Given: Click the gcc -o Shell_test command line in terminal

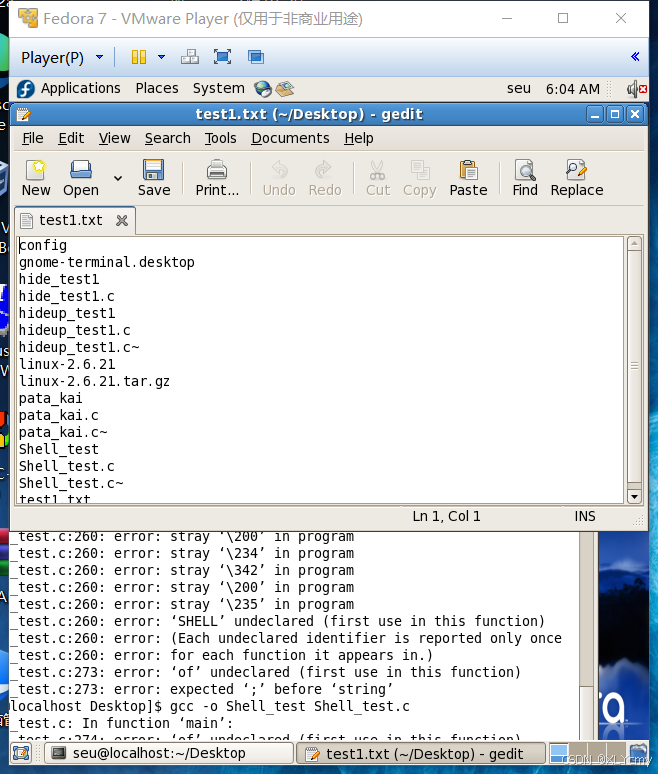Looking at the screenshot, I should coord(289,706).
